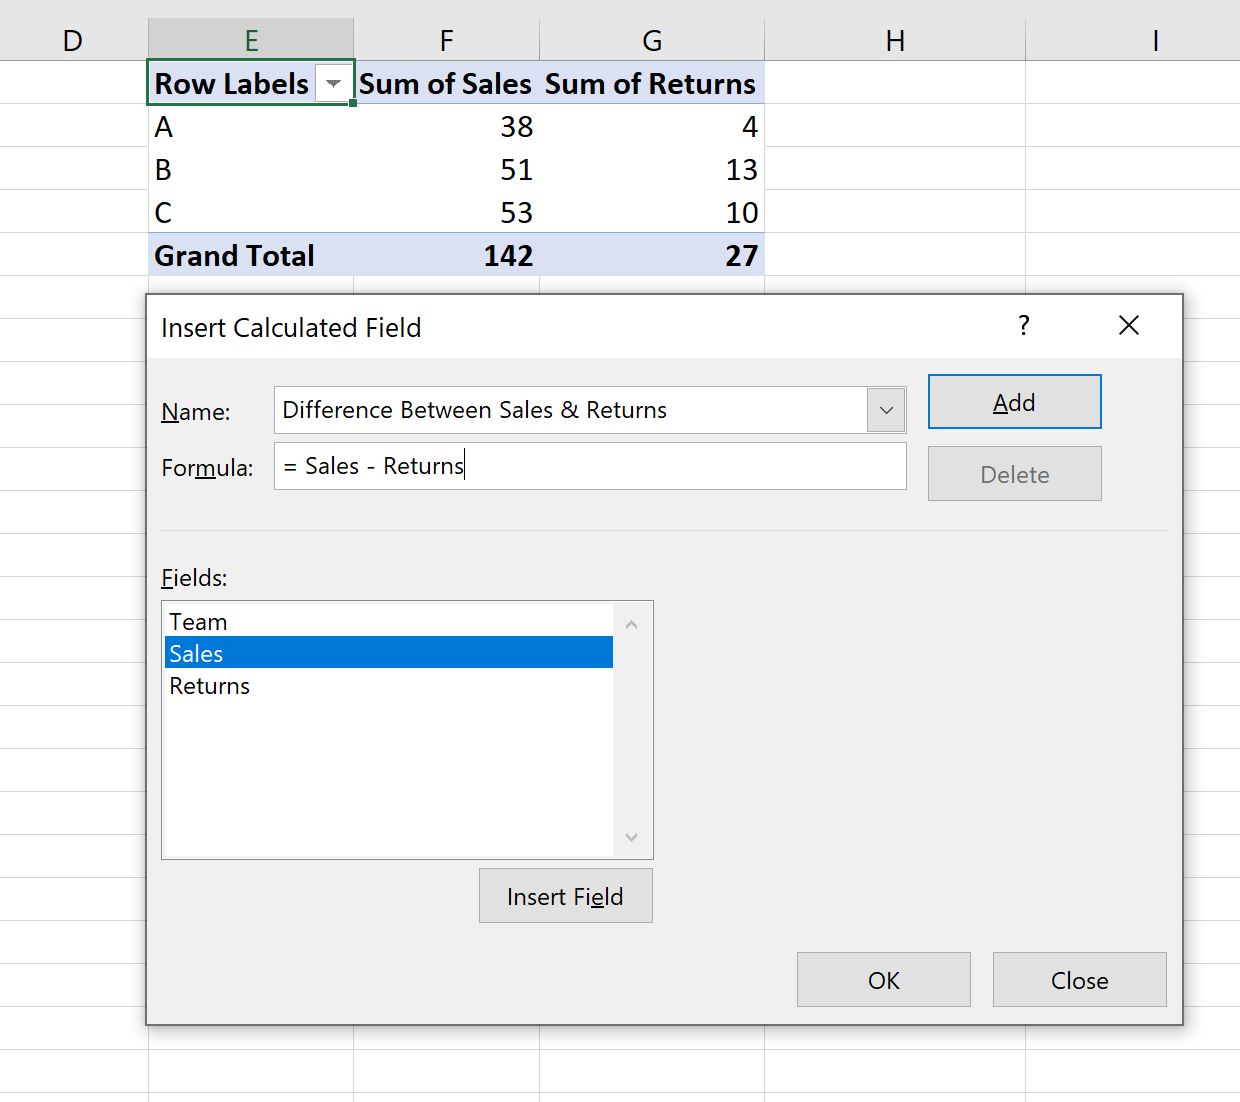This screenshot has width=1240, height=1102.
Task: Select the column D header
Action: 72,40
